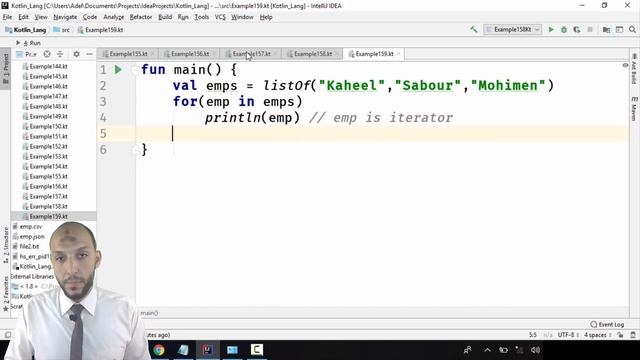Open the VCS menu

[220, 17]
